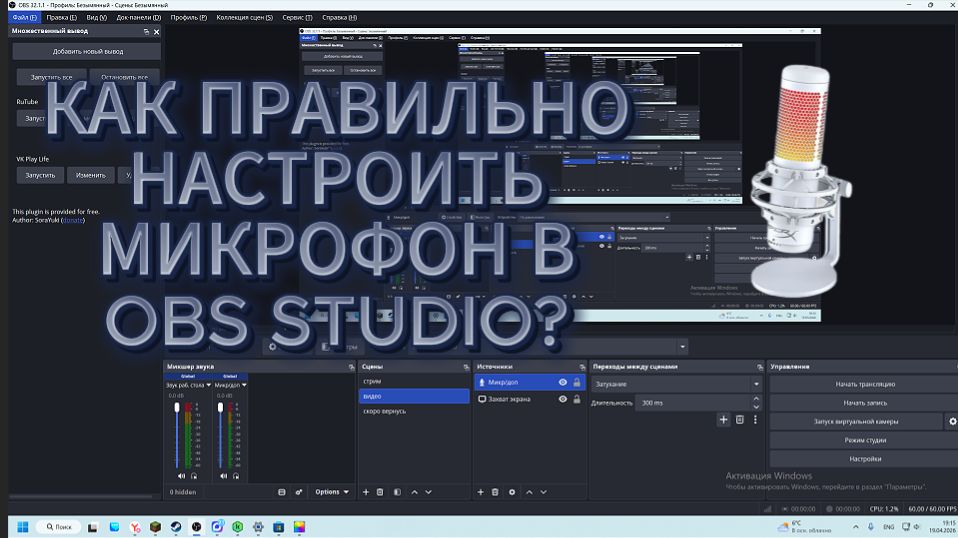Undock the Сцены panel
This screenshot has width=958, height=538.
(466, 367)
